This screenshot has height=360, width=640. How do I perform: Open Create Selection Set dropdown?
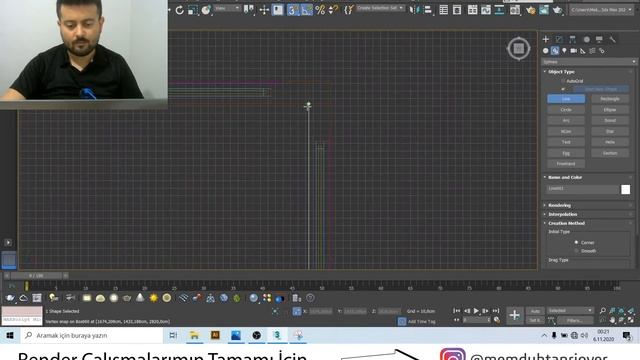pyautogui.click(x=380, y=8)
